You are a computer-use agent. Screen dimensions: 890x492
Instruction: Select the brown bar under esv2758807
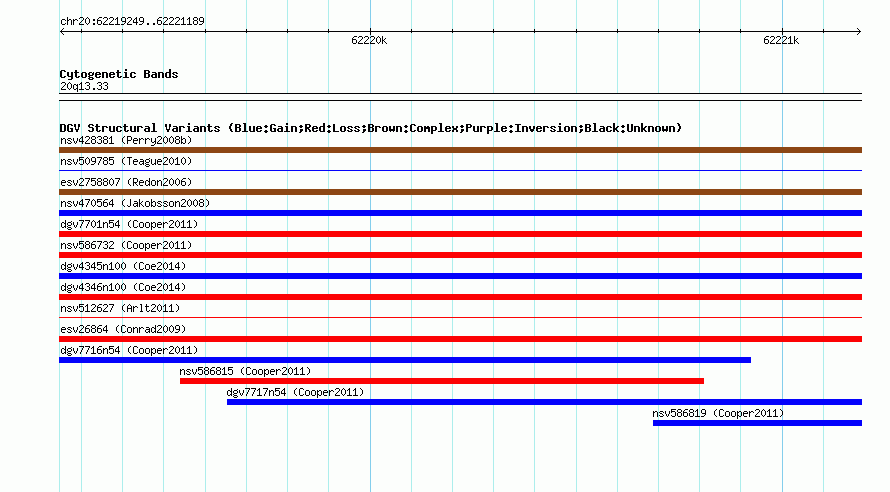[460, 192]
